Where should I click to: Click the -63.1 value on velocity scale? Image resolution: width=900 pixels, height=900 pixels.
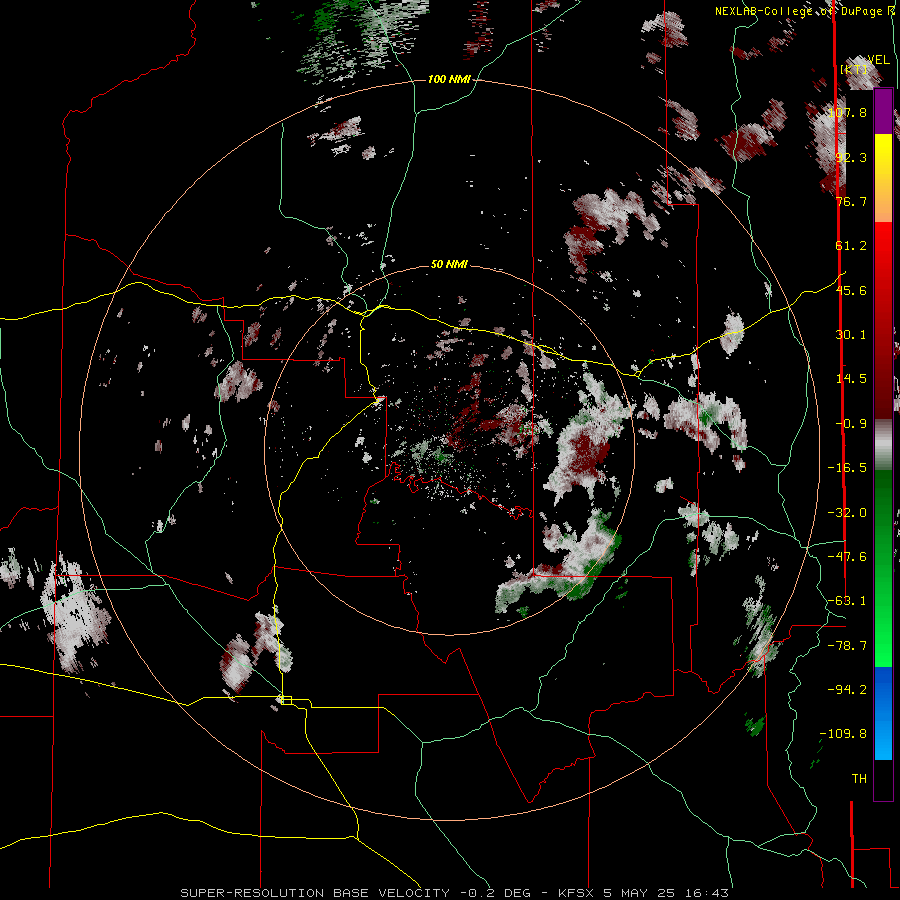pyautogui.click(x=847, y=601)
